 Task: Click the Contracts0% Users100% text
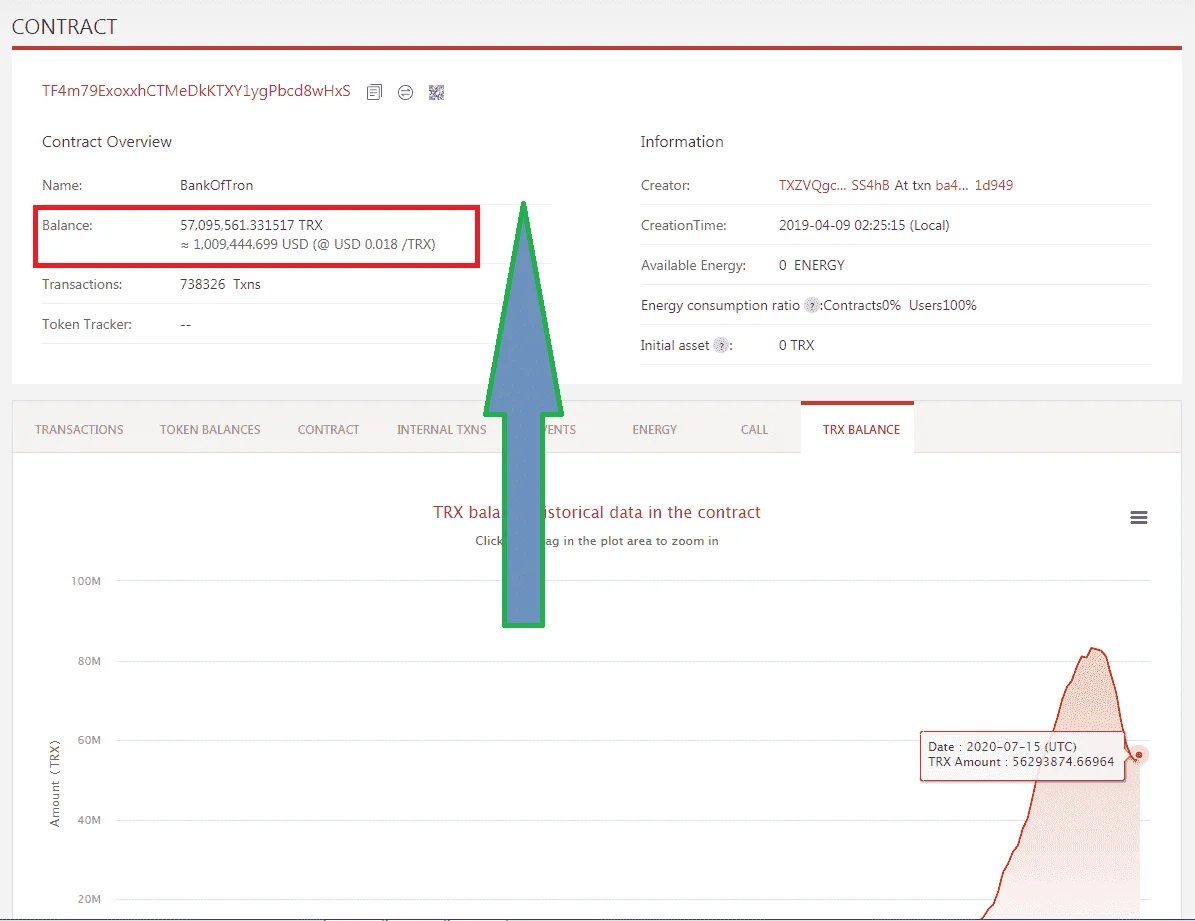coord(899,305)
